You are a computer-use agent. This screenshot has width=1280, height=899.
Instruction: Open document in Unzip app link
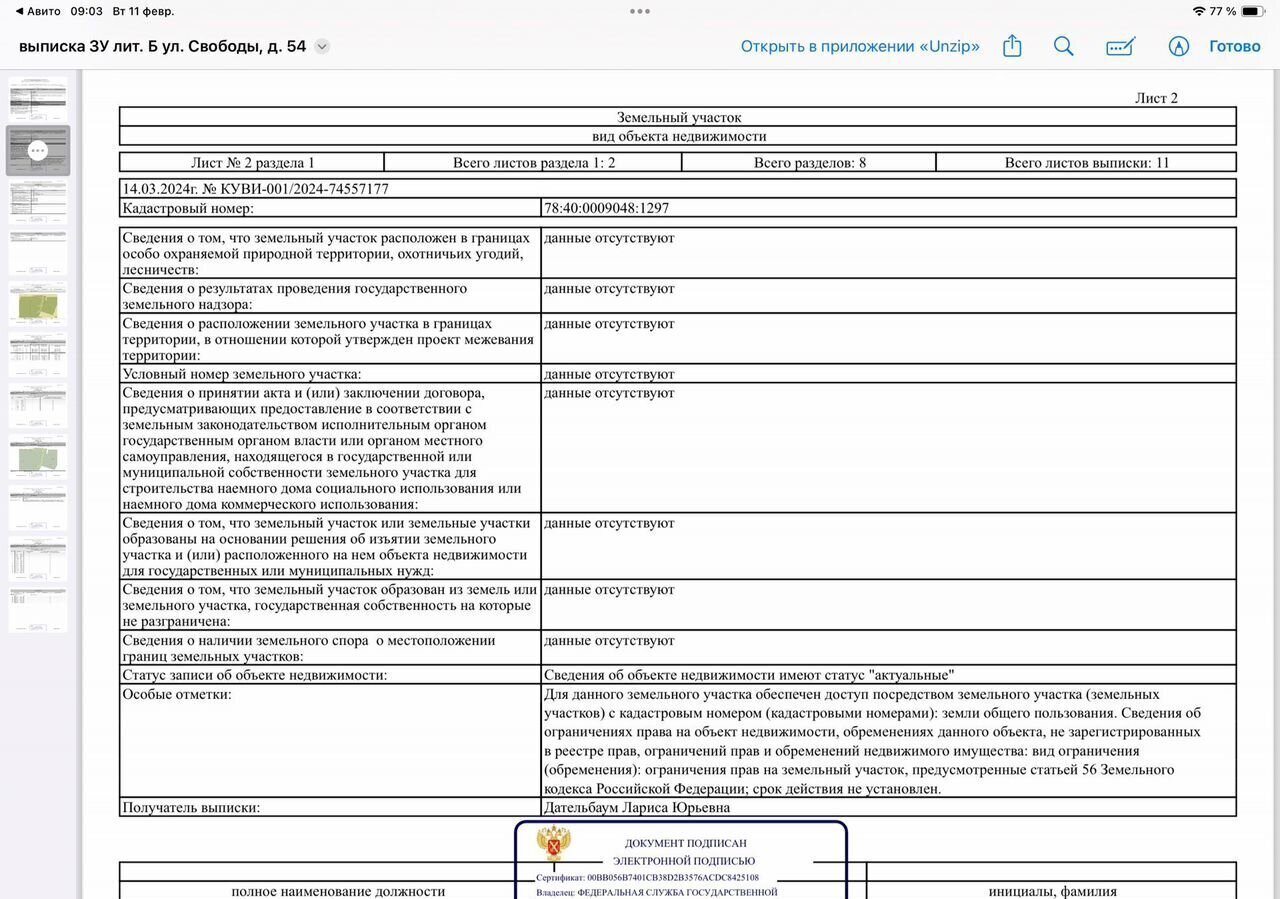click(x=860, y=46)
